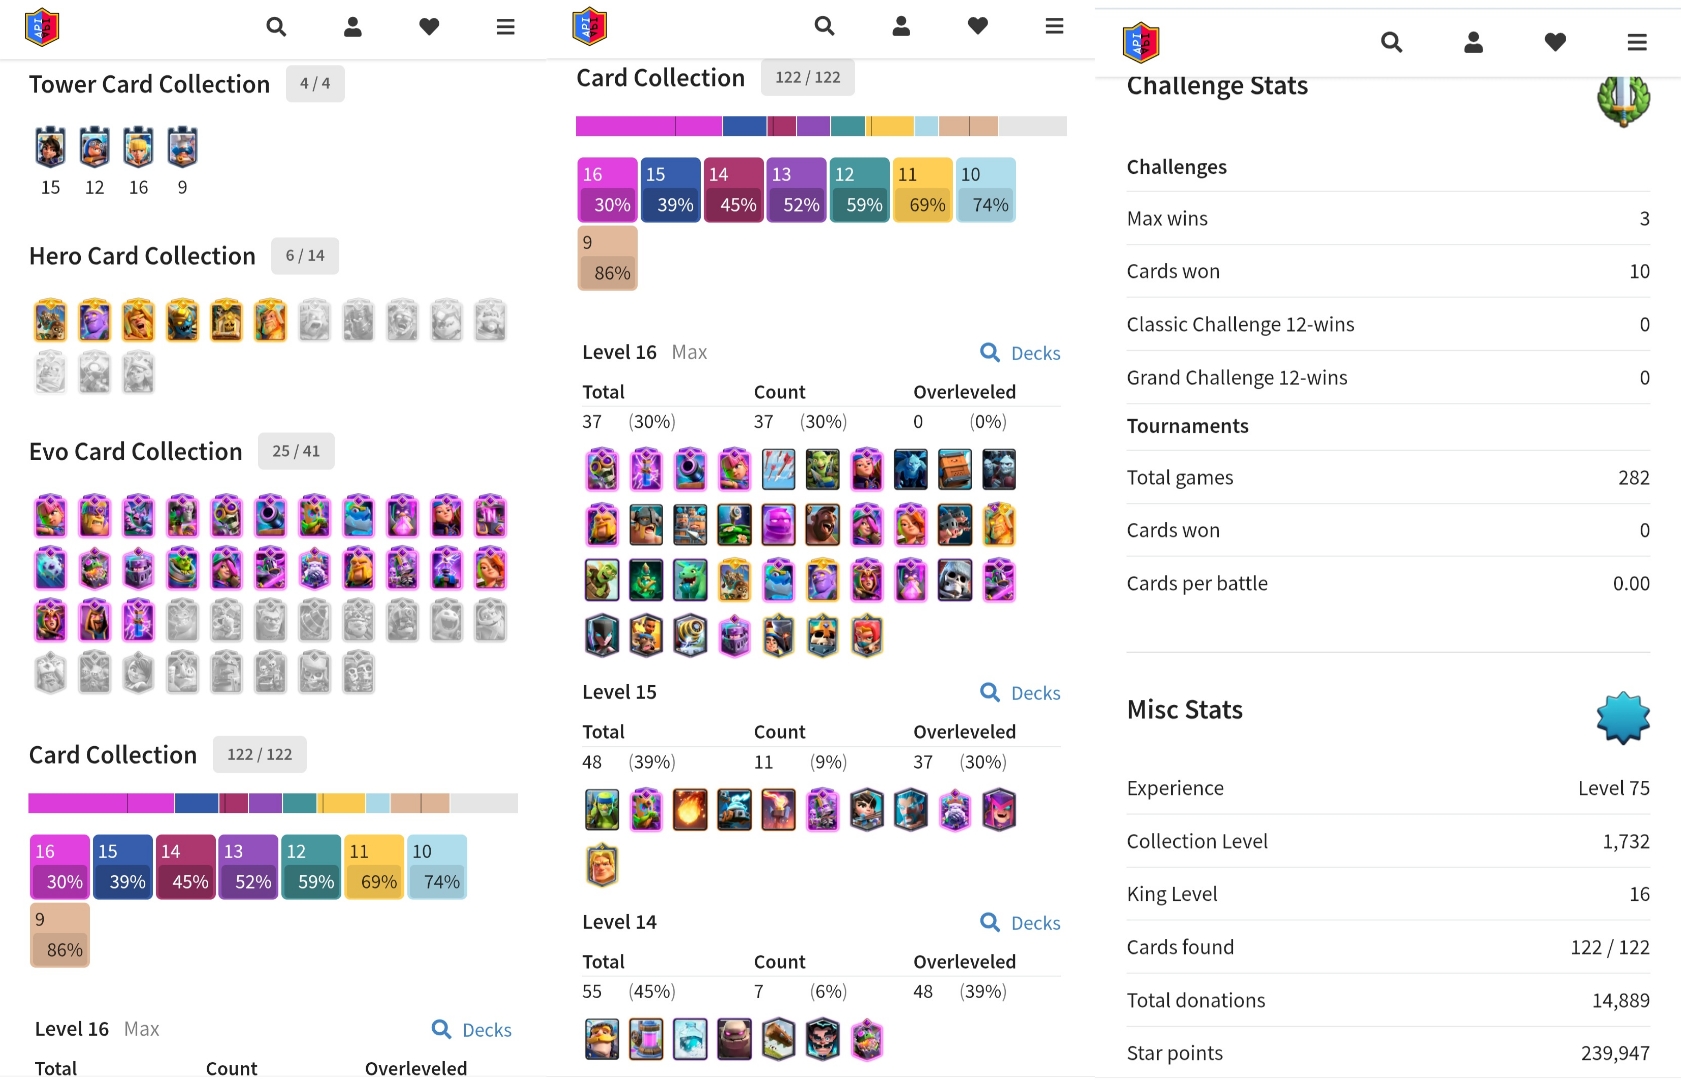The height and width of the screenshot is (1080, 1681).
Task: Click the Decks search icon in Level 15 section
Action: [990, 692]
